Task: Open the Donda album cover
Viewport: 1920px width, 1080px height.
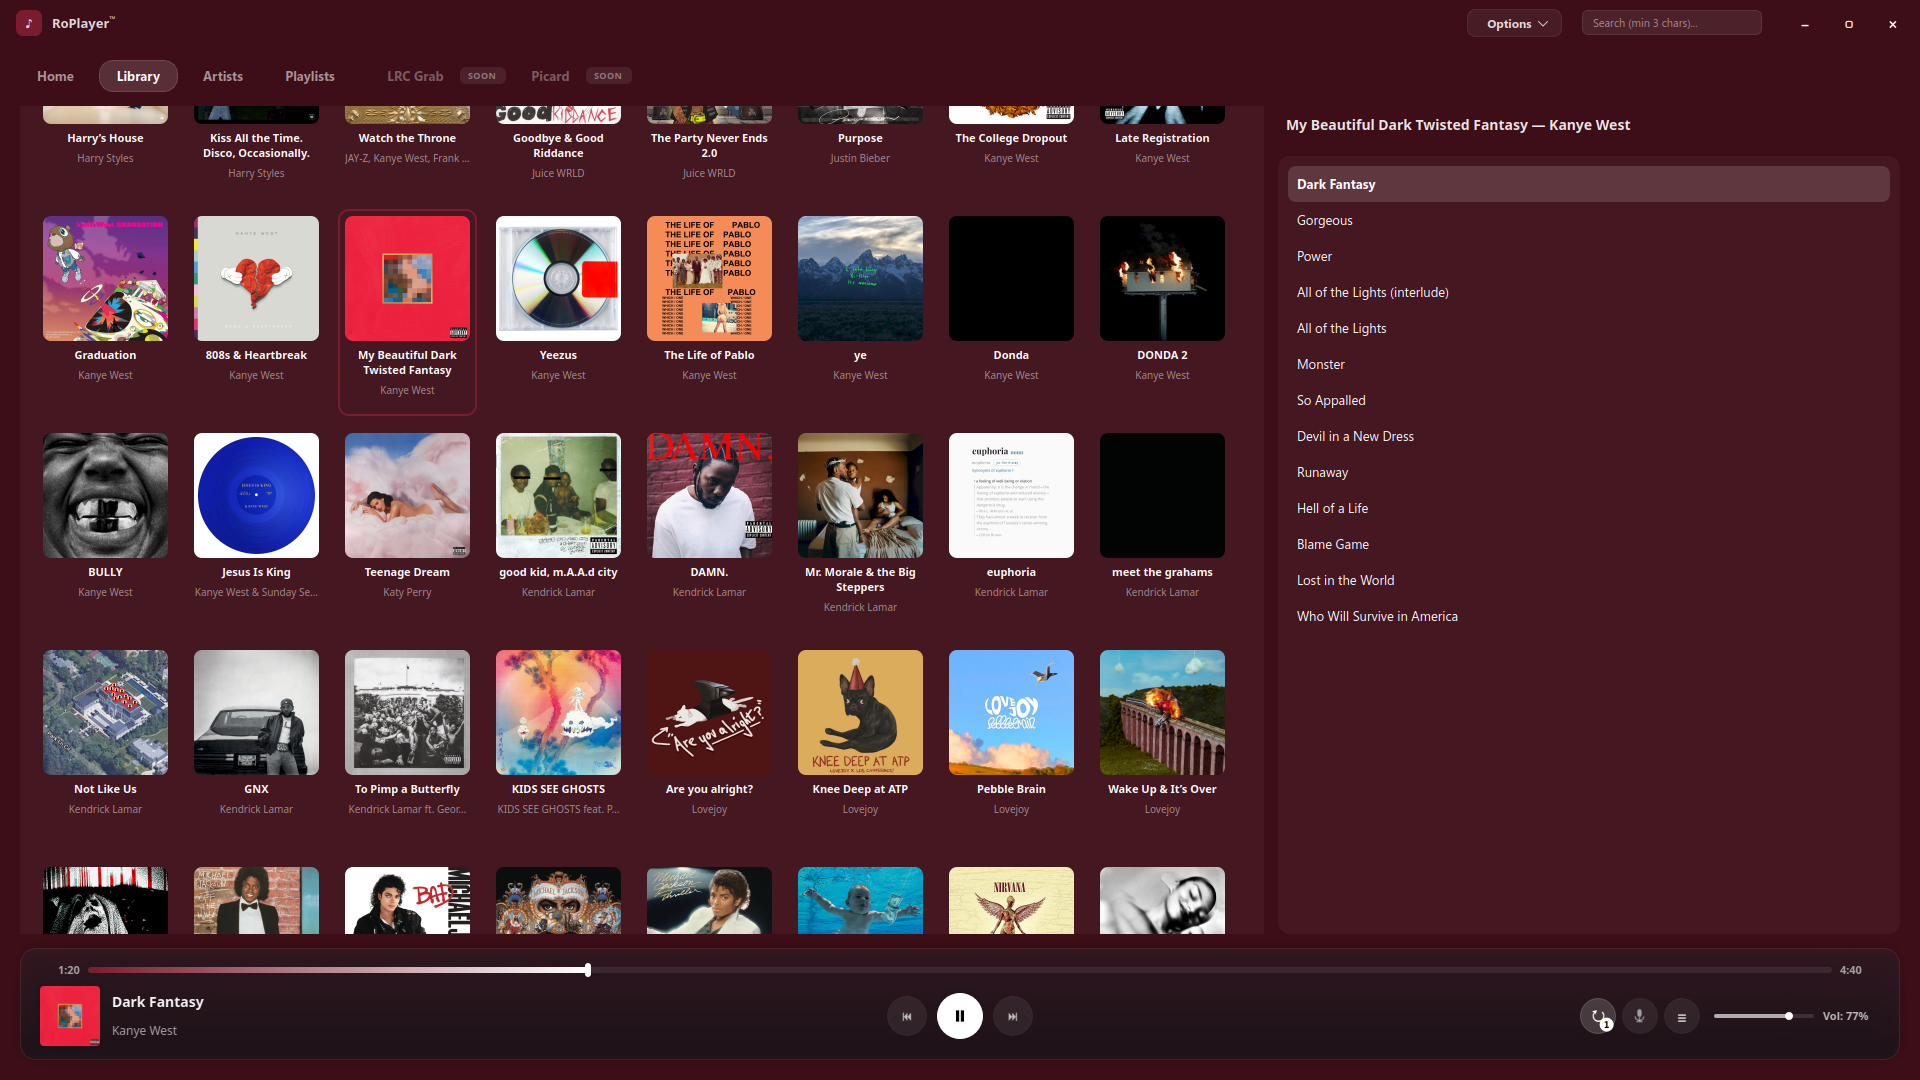Action: pyautogui.click(x=1011, y=278)
